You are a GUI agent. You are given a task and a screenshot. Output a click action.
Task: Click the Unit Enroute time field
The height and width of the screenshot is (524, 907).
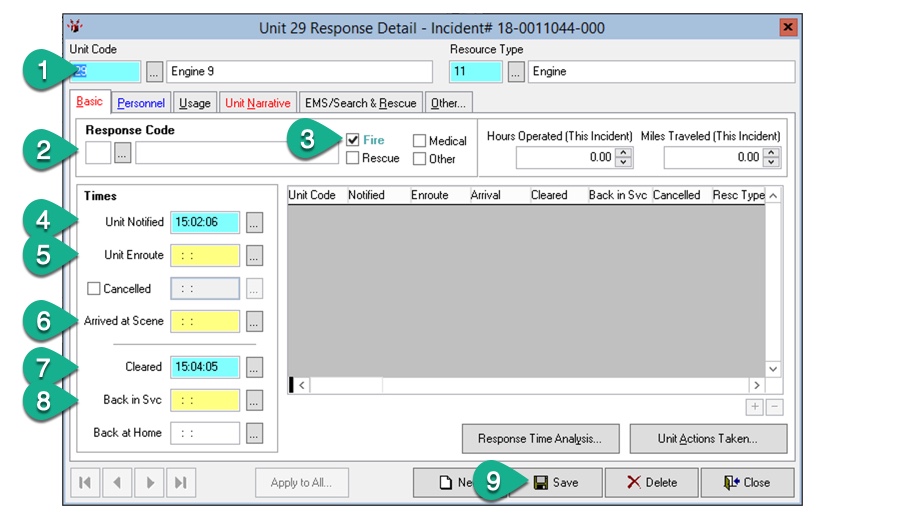tap(205, 256)
